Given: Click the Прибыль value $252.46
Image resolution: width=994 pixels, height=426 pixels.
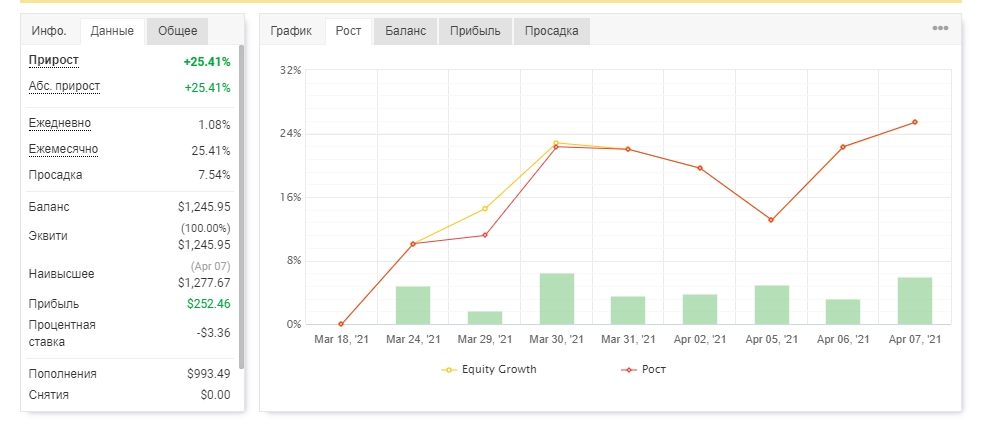Looking at the screenshot, I should pyautogui.click(x=209, y=304).
